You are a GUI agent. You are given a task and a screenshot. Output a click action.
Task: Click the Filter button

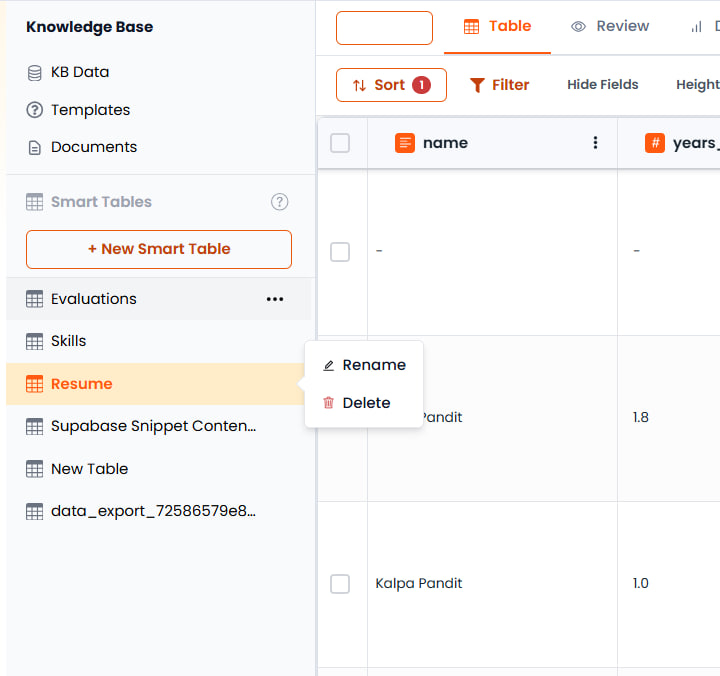click(500, 85)
